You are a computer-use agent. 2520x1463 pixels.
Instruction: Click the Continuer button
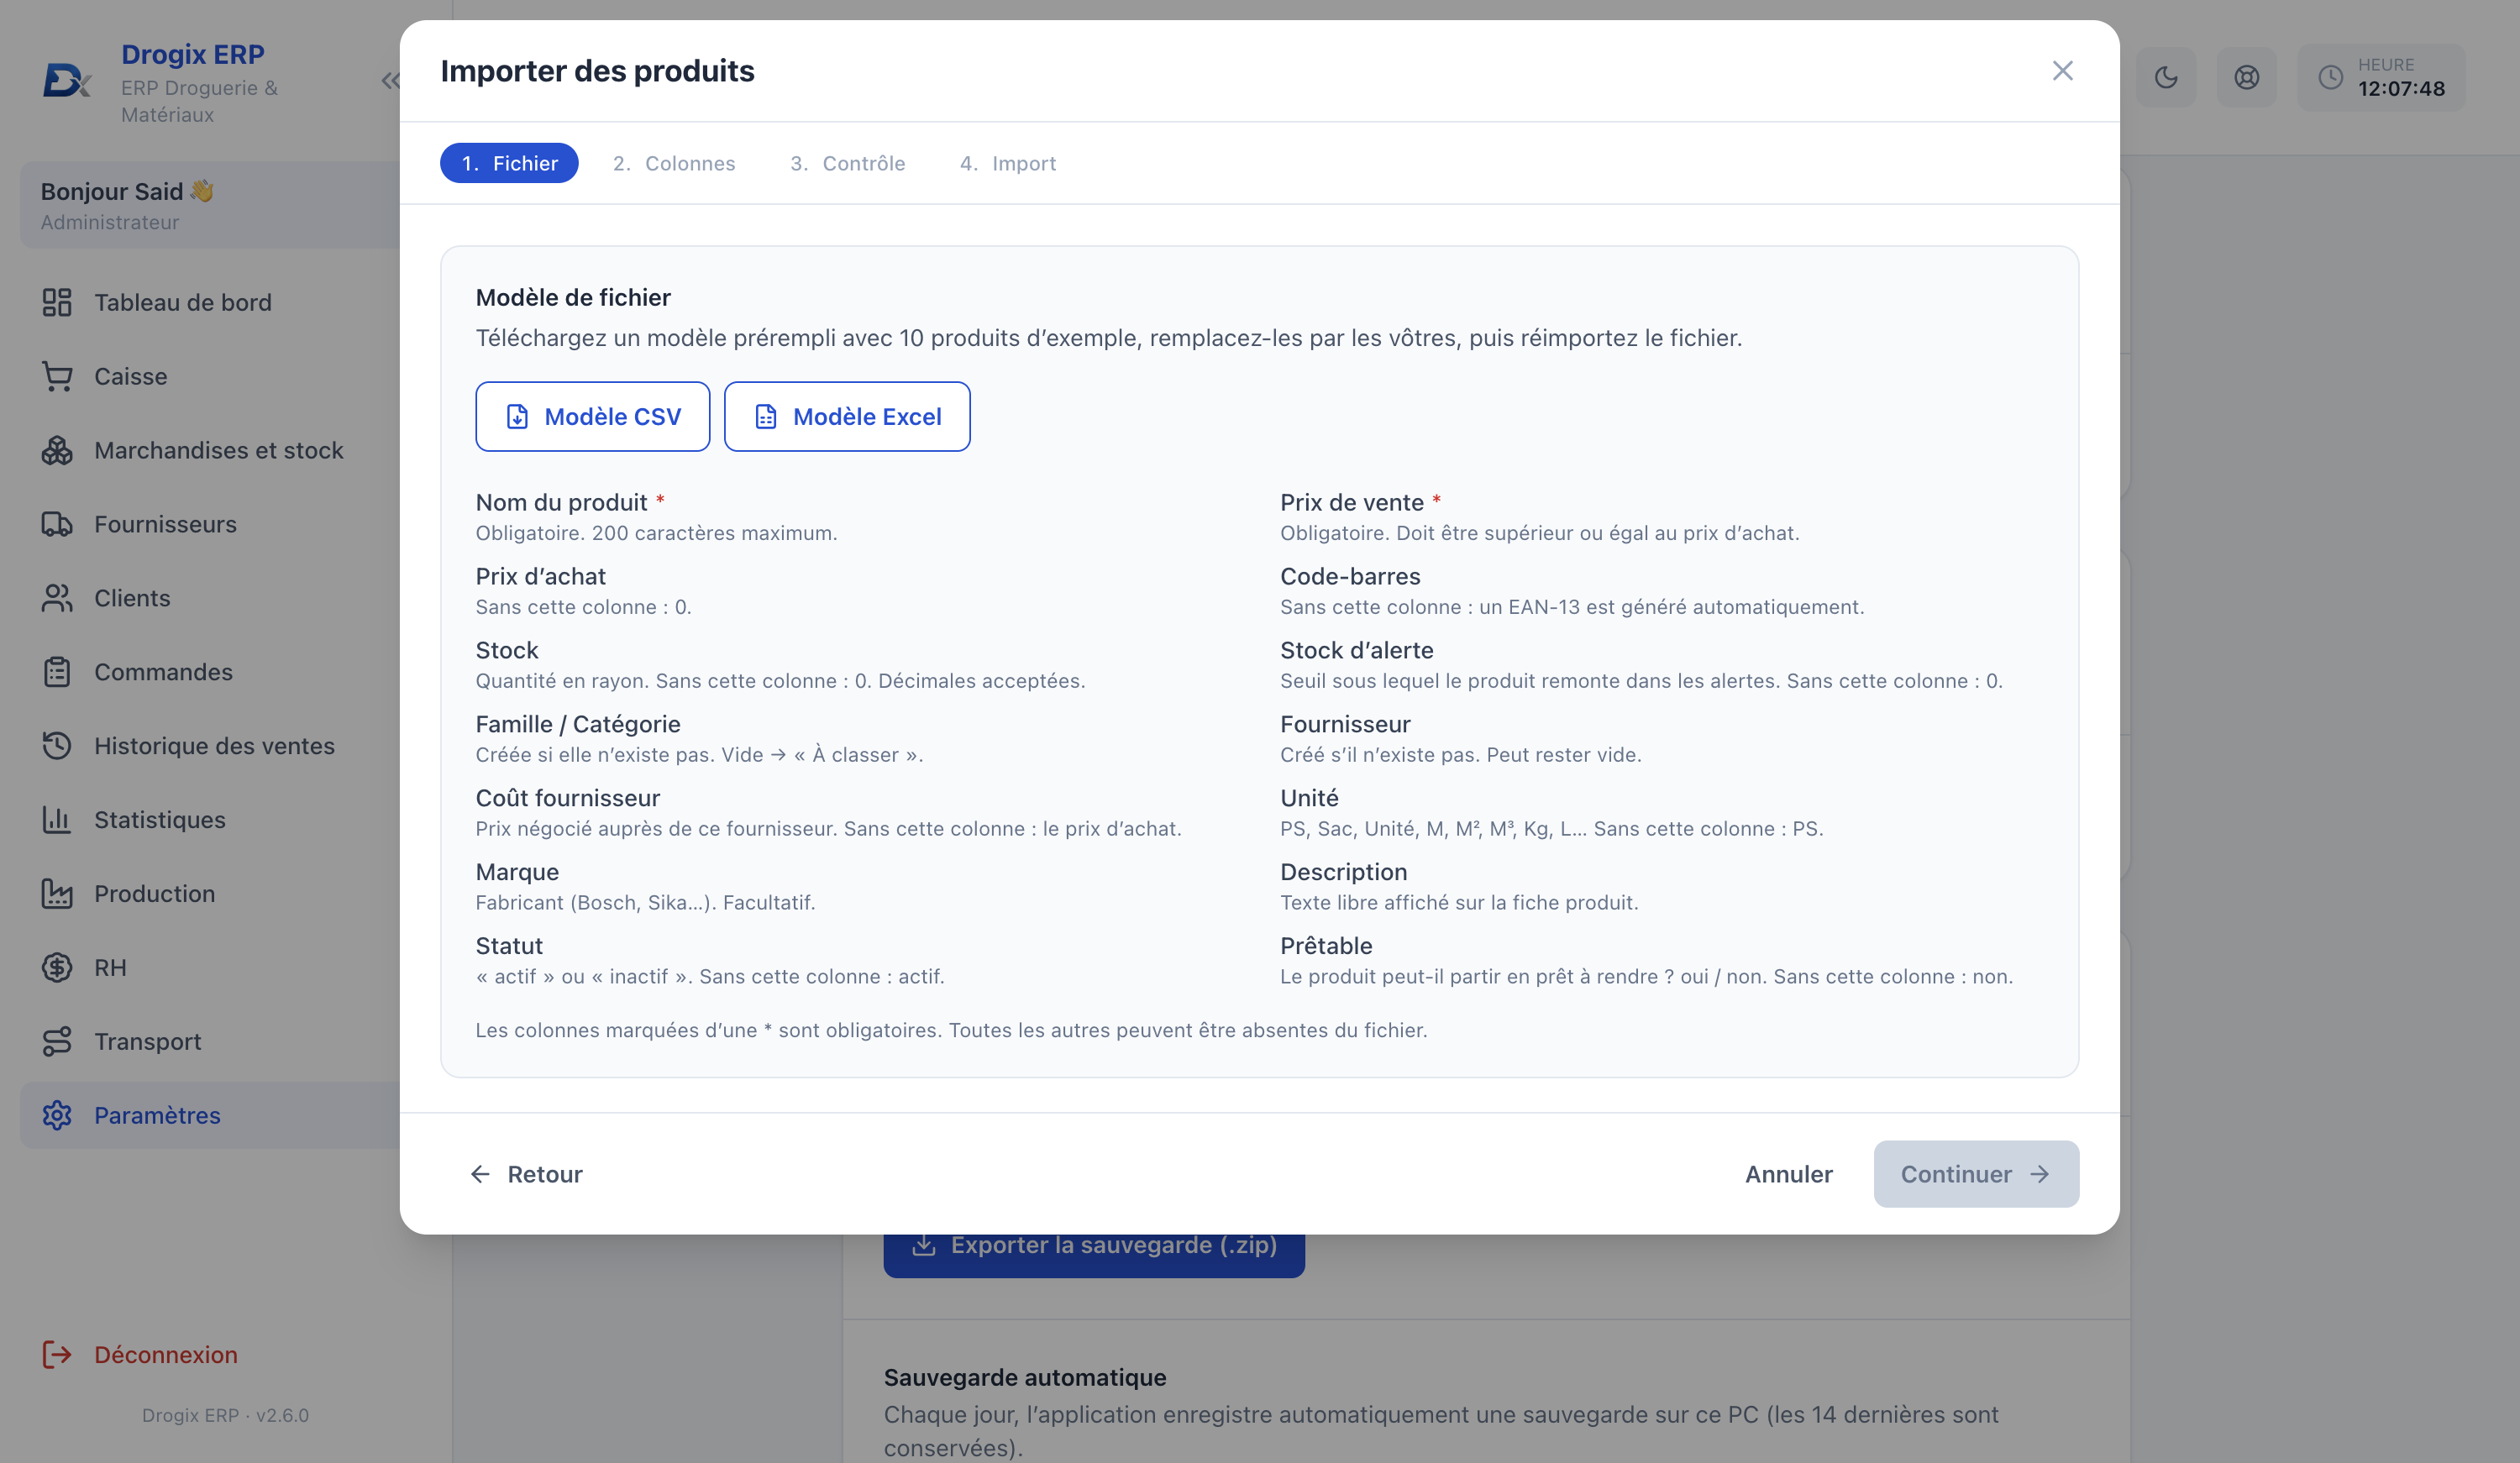1976,1174
